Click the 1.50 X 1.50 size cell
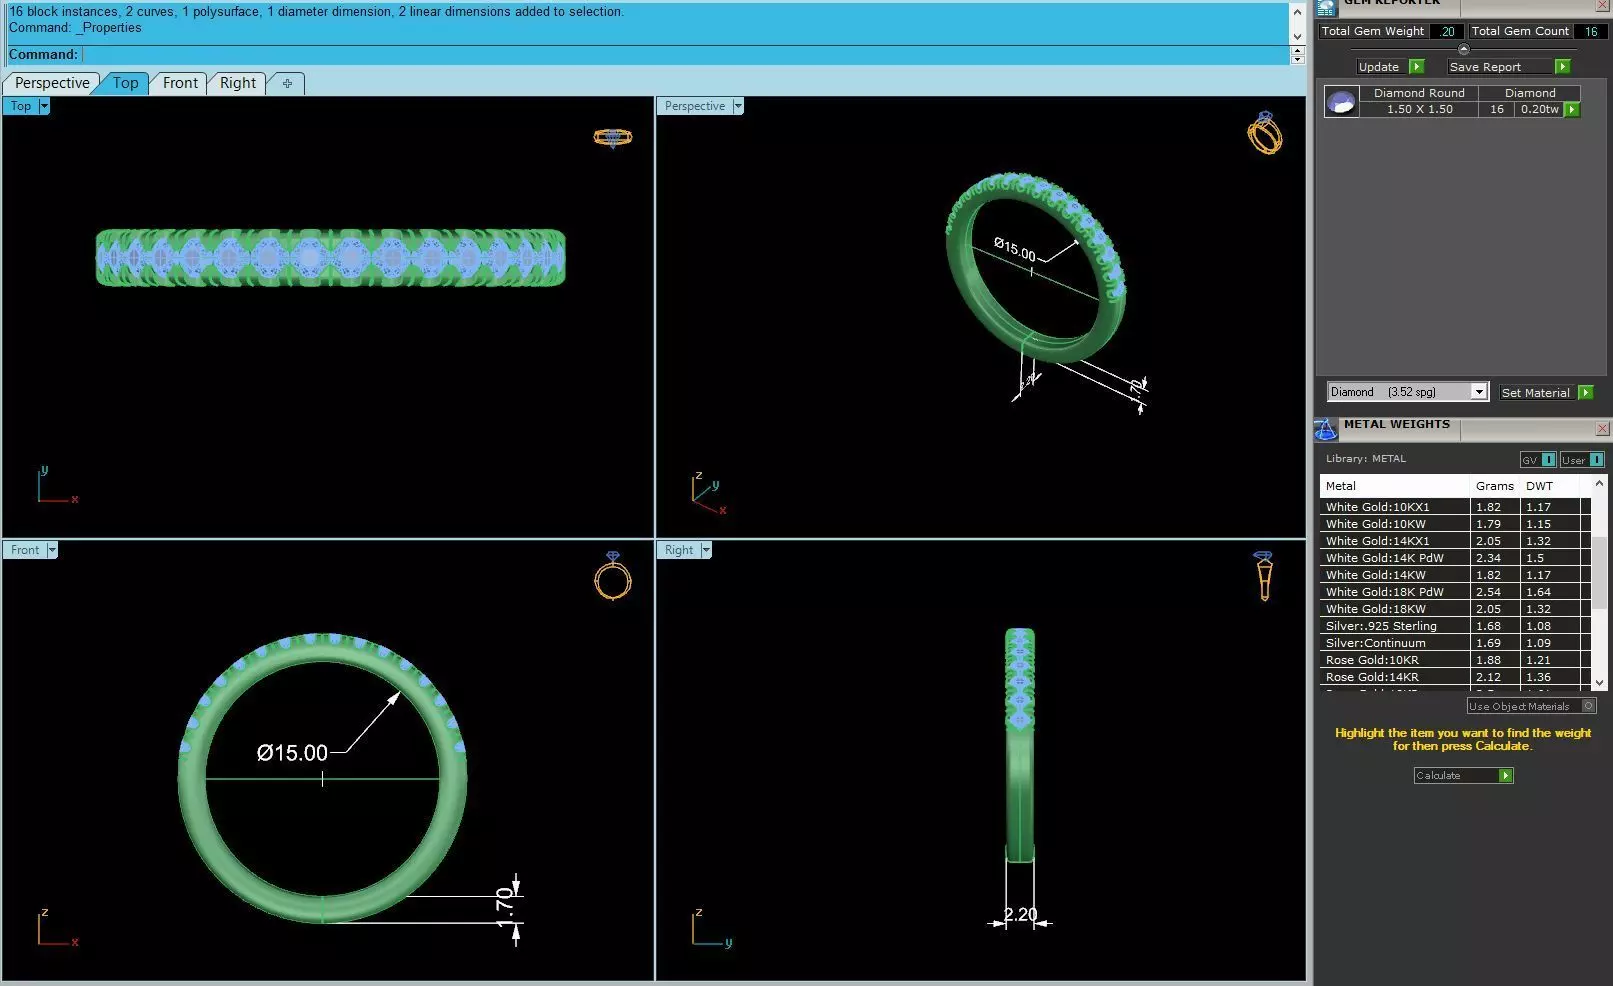 pos(1419,110)
